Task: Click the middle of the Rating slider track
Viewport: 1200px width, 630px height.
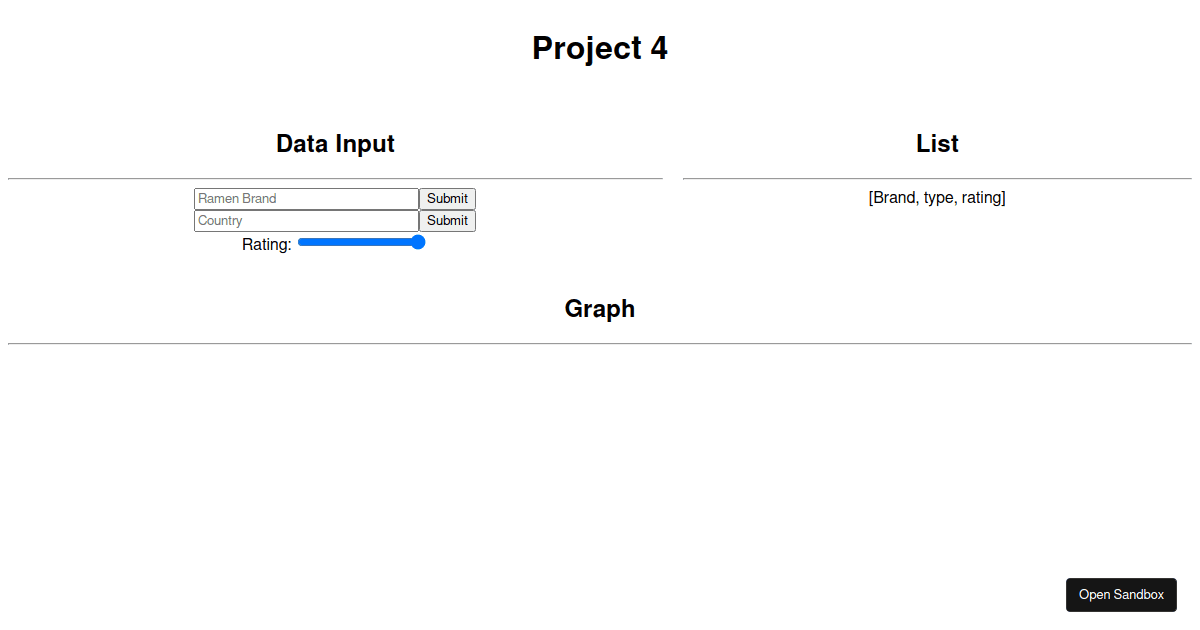Action: pyautogui.click(x=360, y=242)
